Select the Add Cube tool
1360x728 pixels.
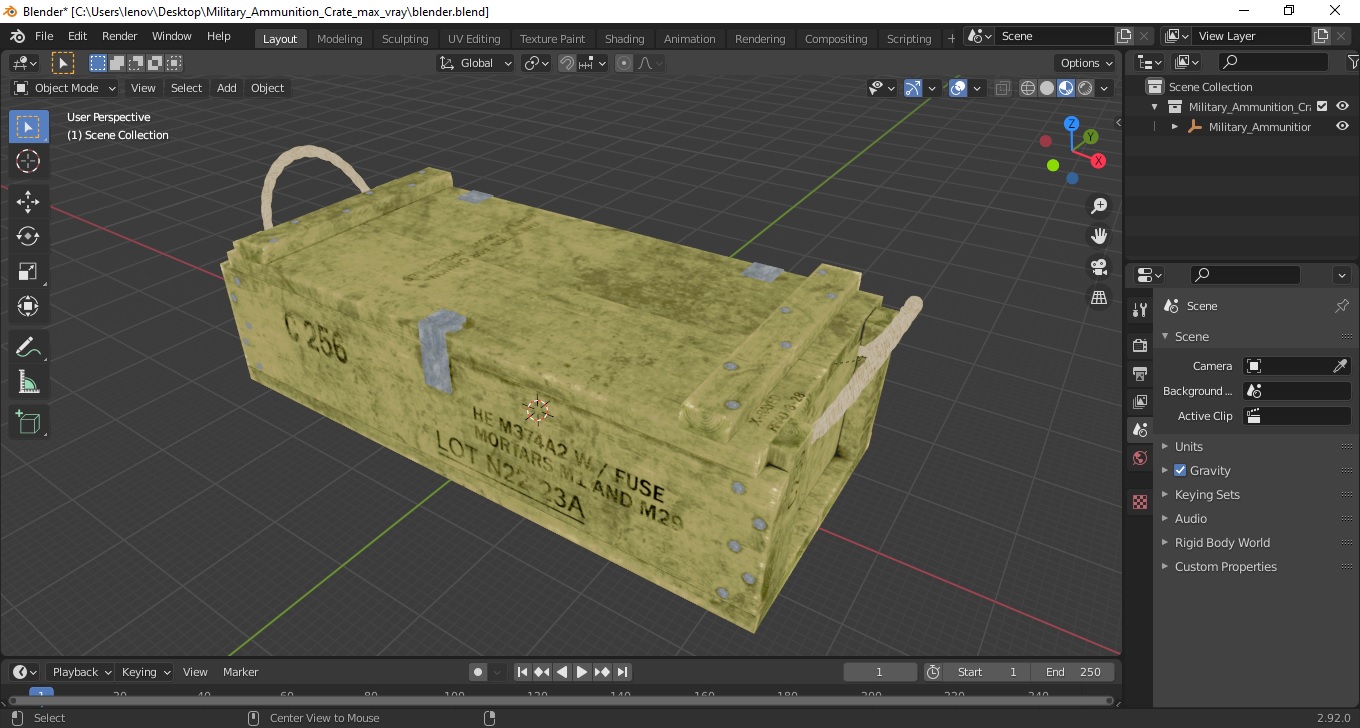point(28,422)
